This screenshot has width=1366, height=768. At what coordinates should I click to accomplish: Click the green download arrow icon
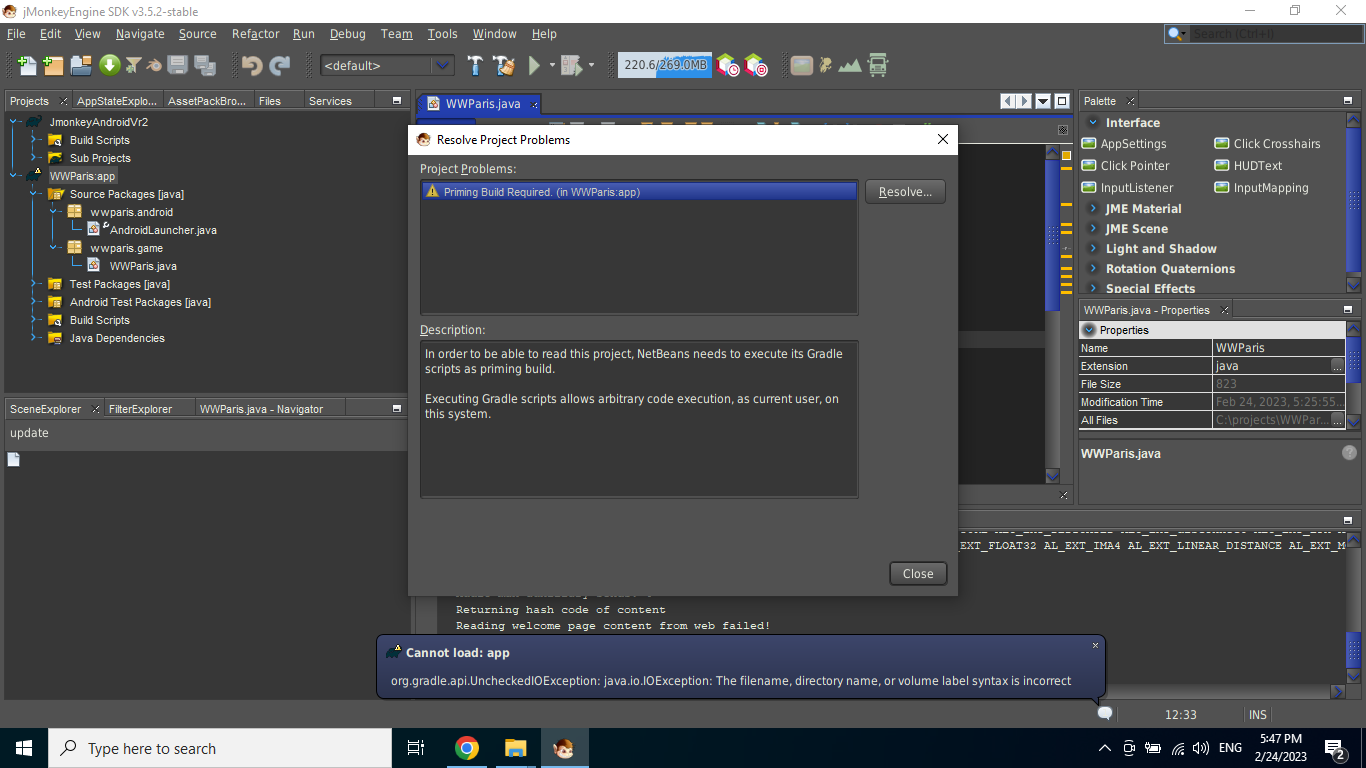(109, 66)
